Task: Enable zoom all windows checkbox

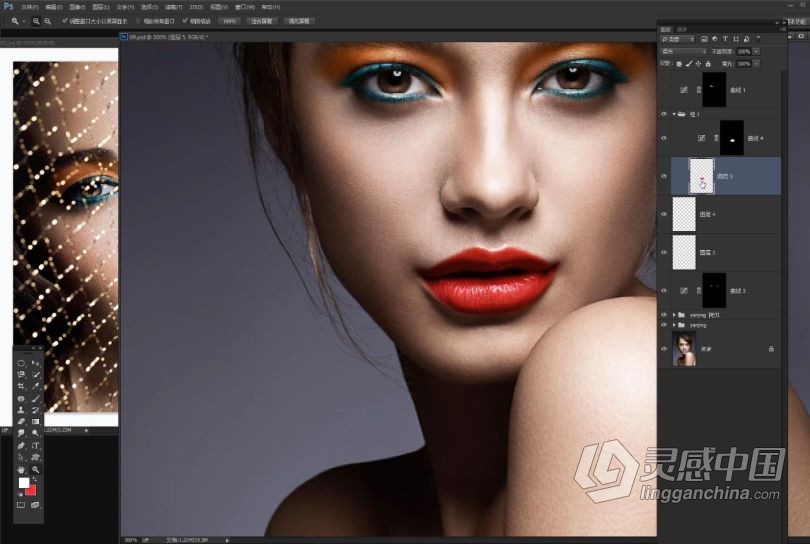Action: (138, 21)
